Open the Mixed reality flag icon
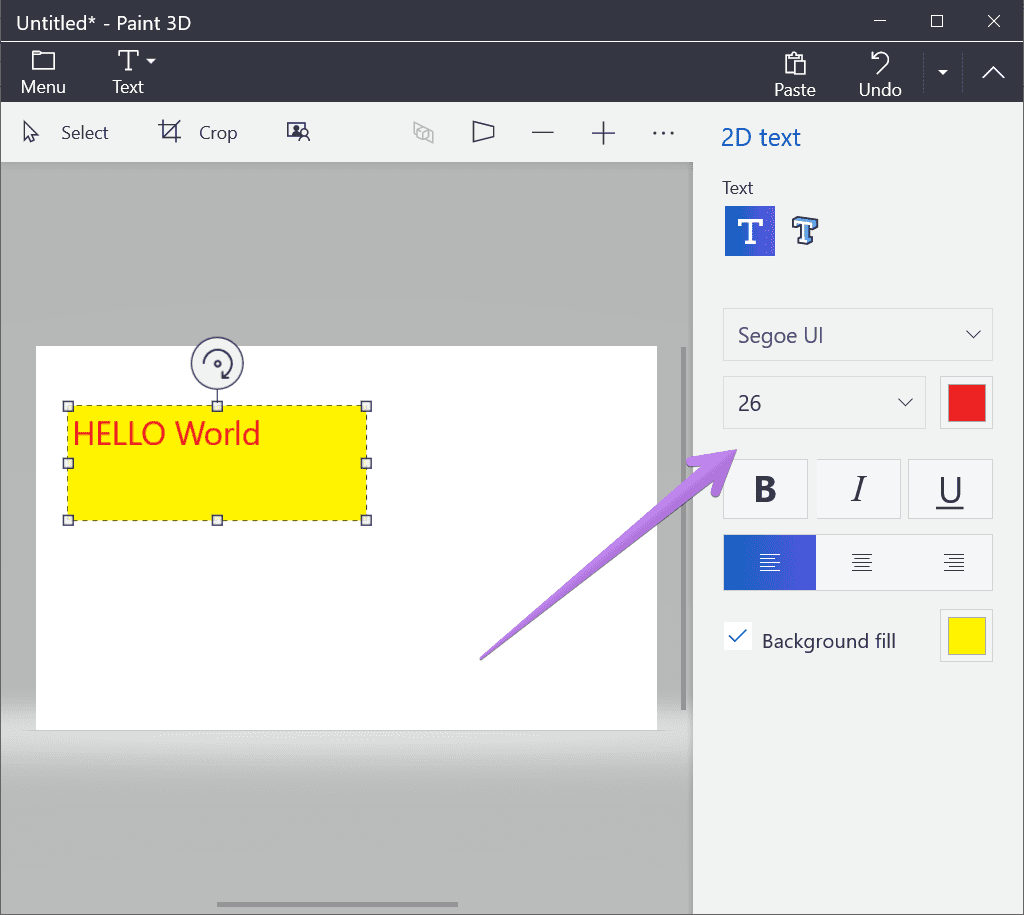The height and width of the screenshot is (915, 1024). 483,133
